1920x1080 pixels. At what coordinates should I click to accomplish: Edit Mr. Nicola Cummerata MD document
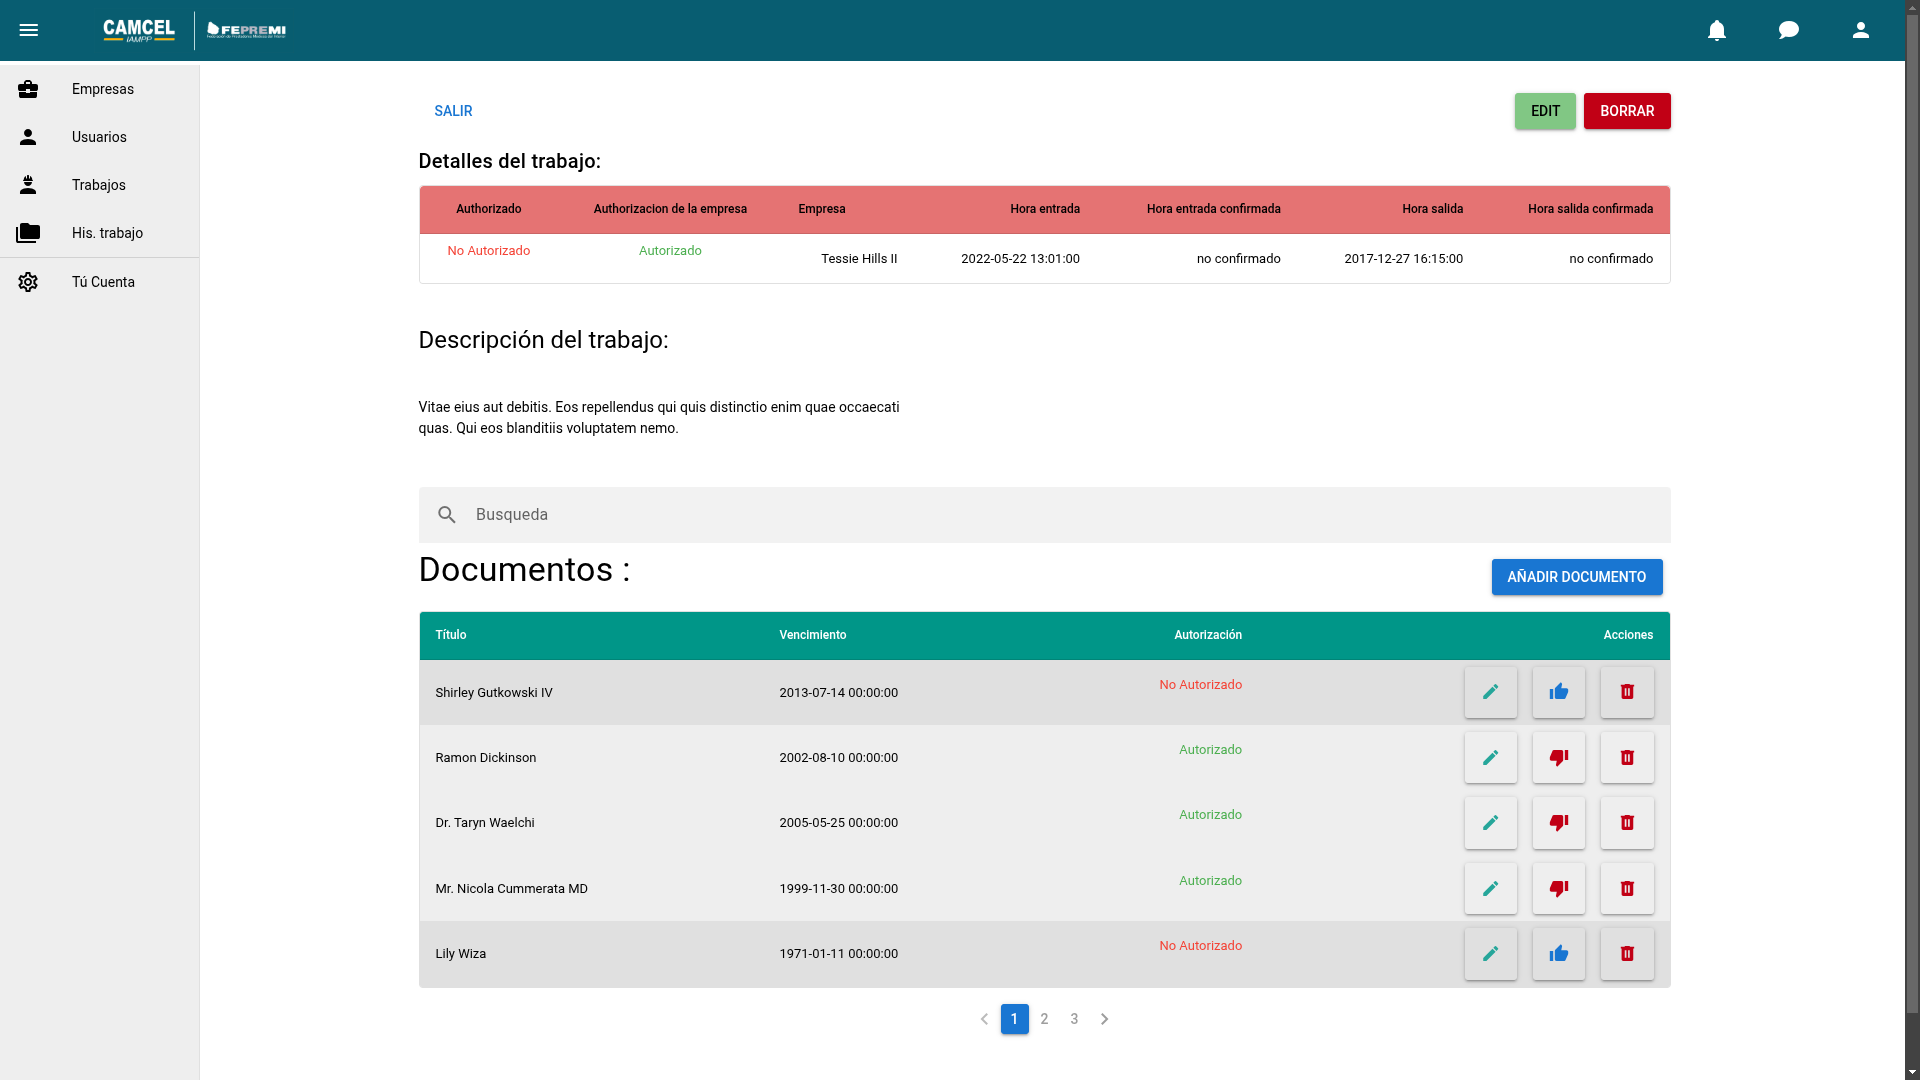[x=1491, y=889]
